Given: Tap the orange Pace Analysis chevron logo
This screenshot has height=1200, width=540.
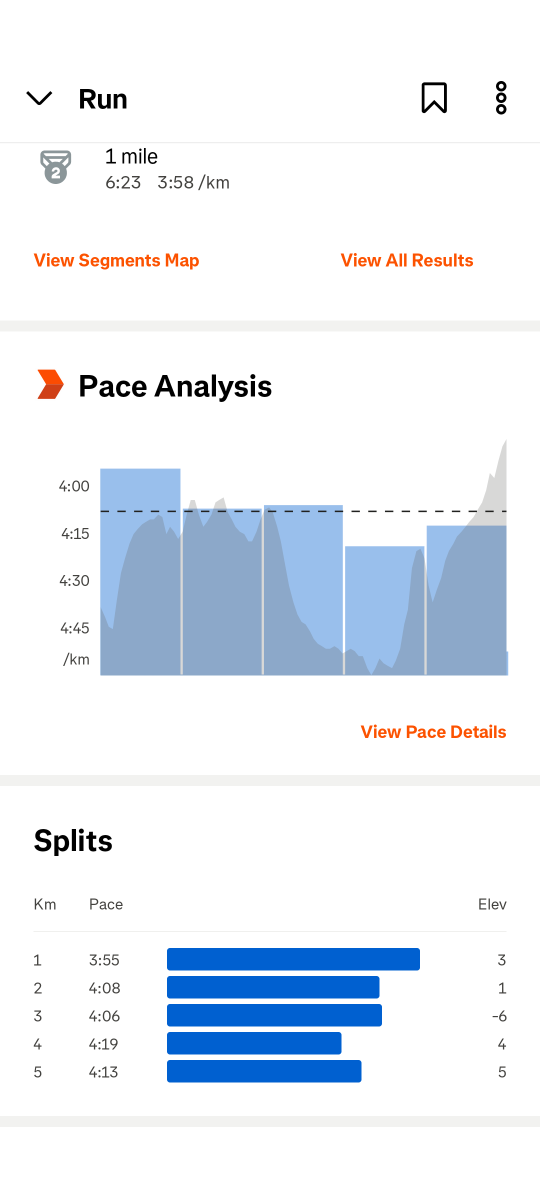Looking at the screenshot, I should tap(50, 385).
